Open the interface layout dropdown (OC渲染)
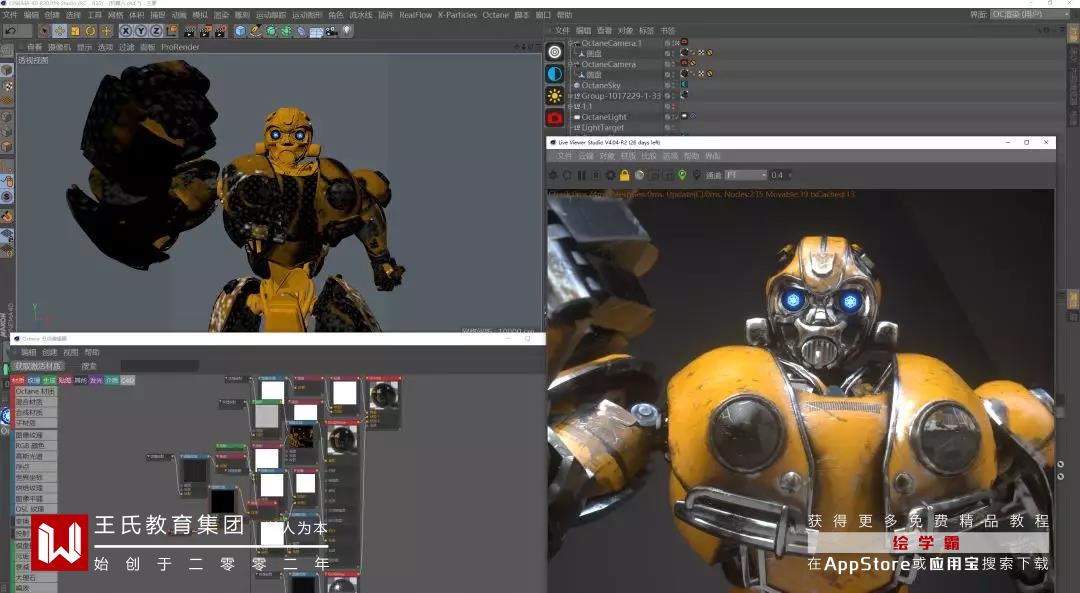This screenshot has width=1080, height=593. point(1030,14)
